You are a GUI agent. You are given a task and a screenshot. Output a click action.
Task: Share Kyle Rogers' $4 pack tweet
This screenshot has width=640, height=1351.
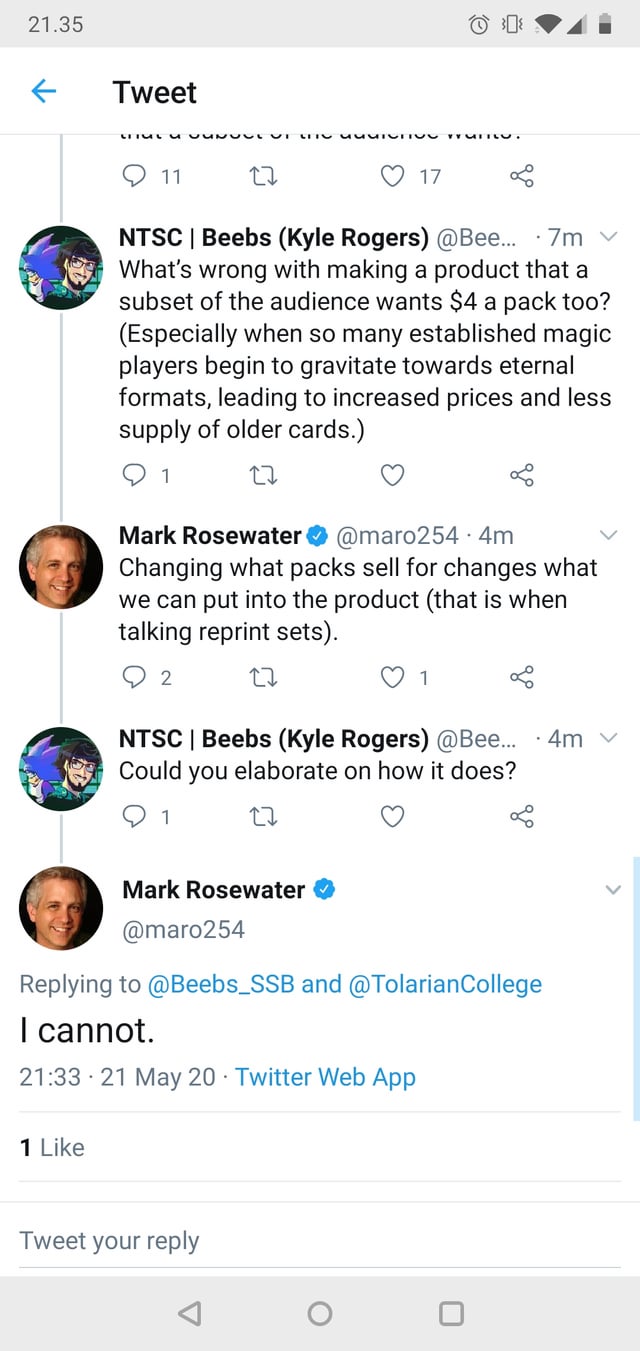[521, 475]
